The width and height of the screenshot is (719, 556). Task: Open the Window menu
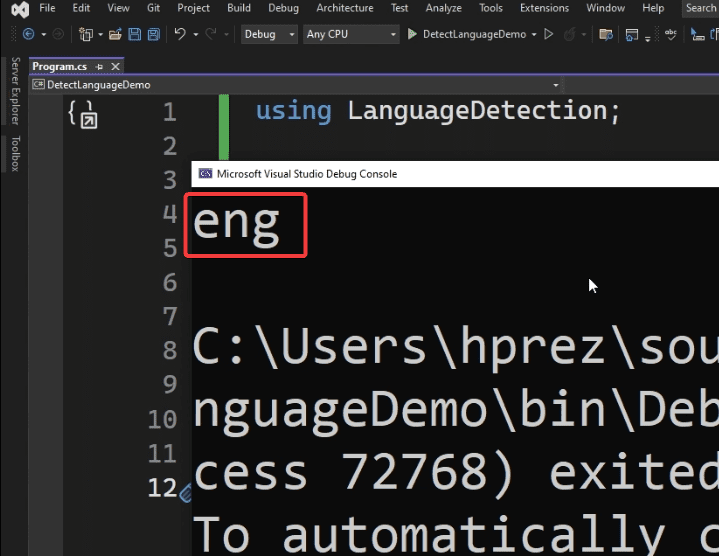tap(605, 8)
